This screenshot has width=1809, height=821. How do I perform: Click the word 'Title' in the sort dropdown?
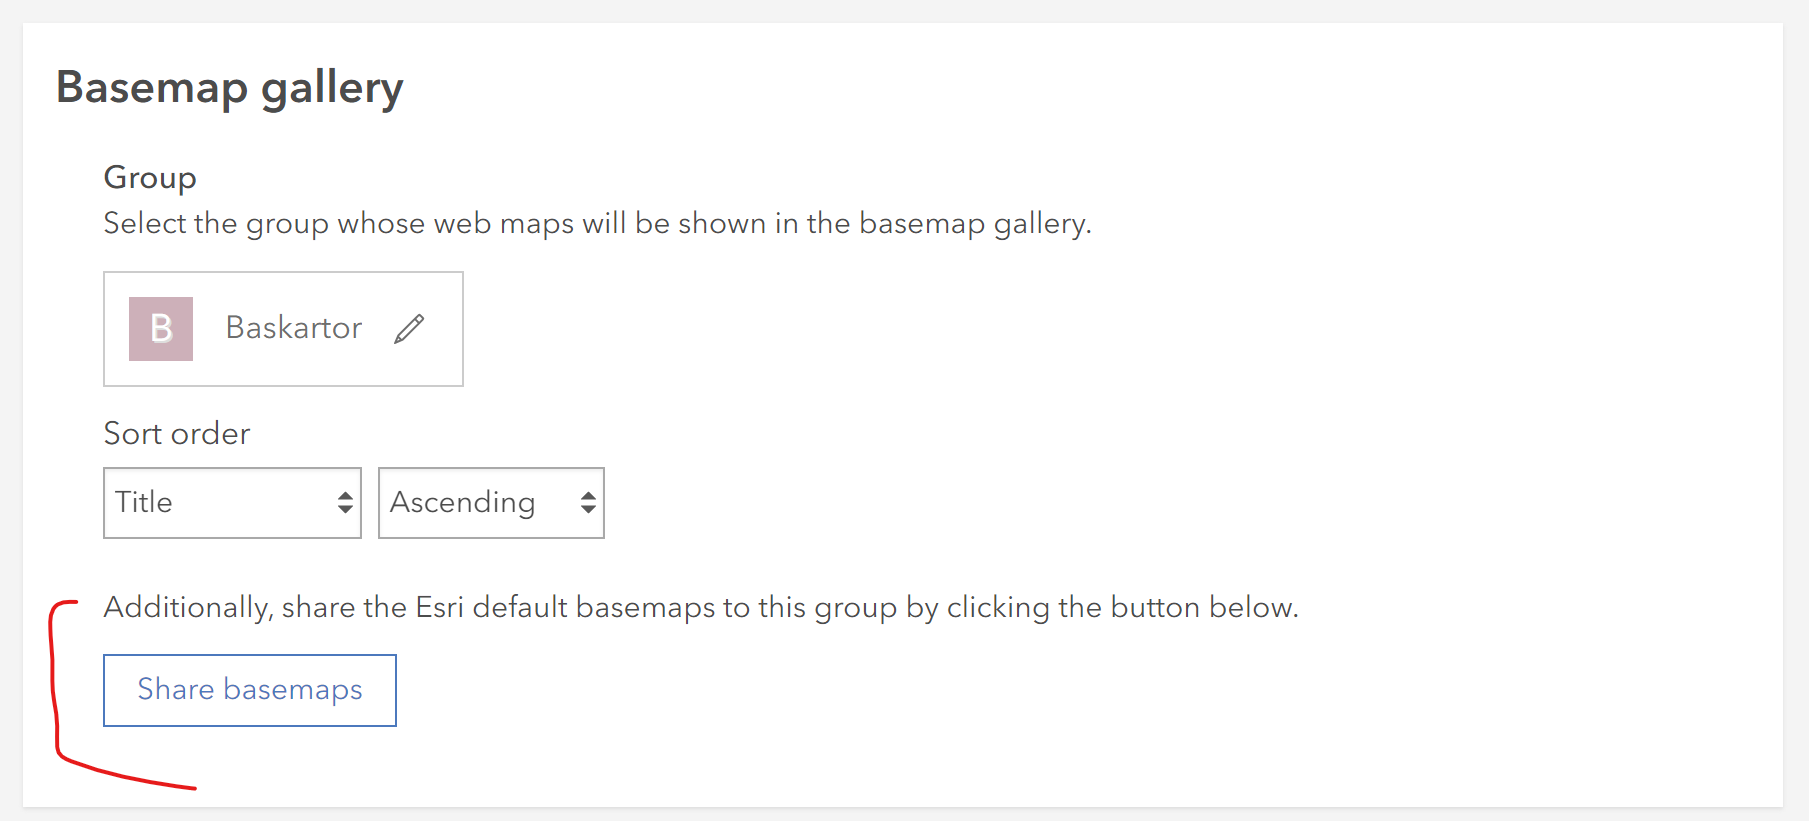pos(144,502)
